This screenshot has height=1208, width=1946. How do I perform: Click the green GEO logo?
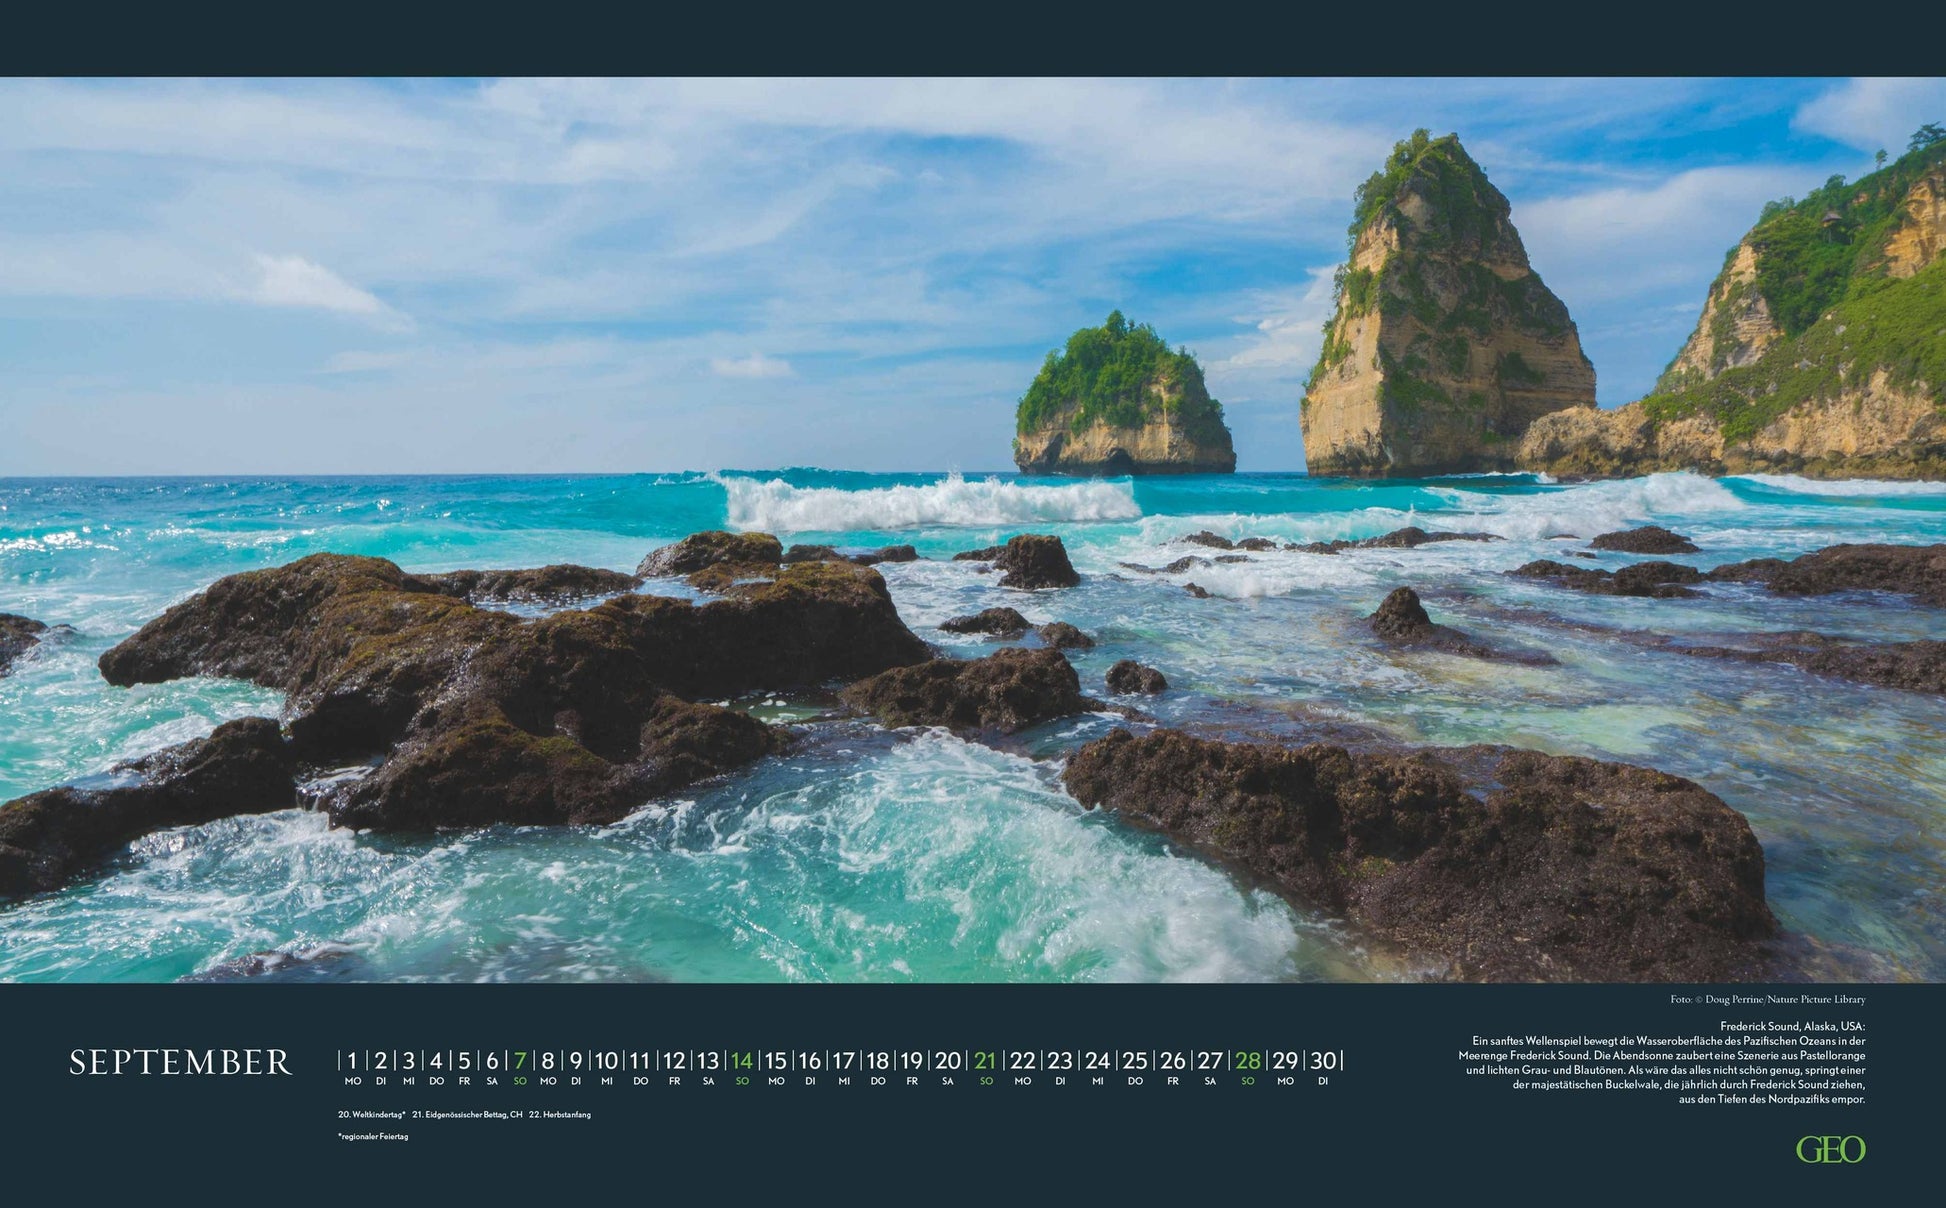pos(1830,1150)
